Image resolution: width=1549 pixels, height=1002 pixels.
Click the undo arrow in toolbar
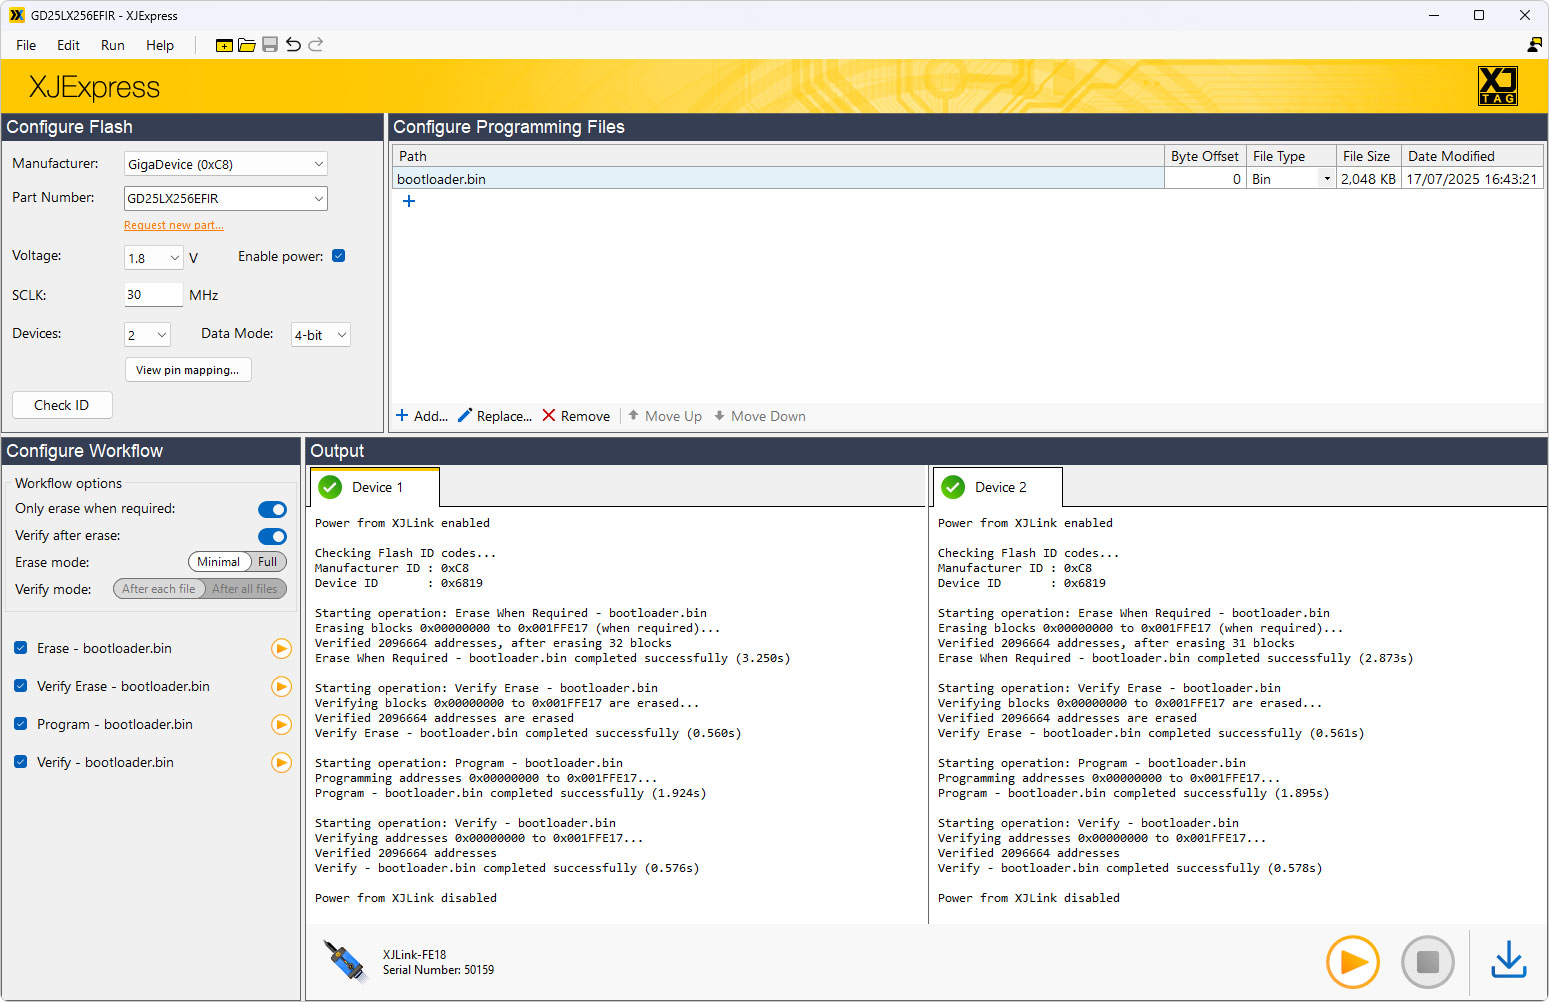click(293, 45)
